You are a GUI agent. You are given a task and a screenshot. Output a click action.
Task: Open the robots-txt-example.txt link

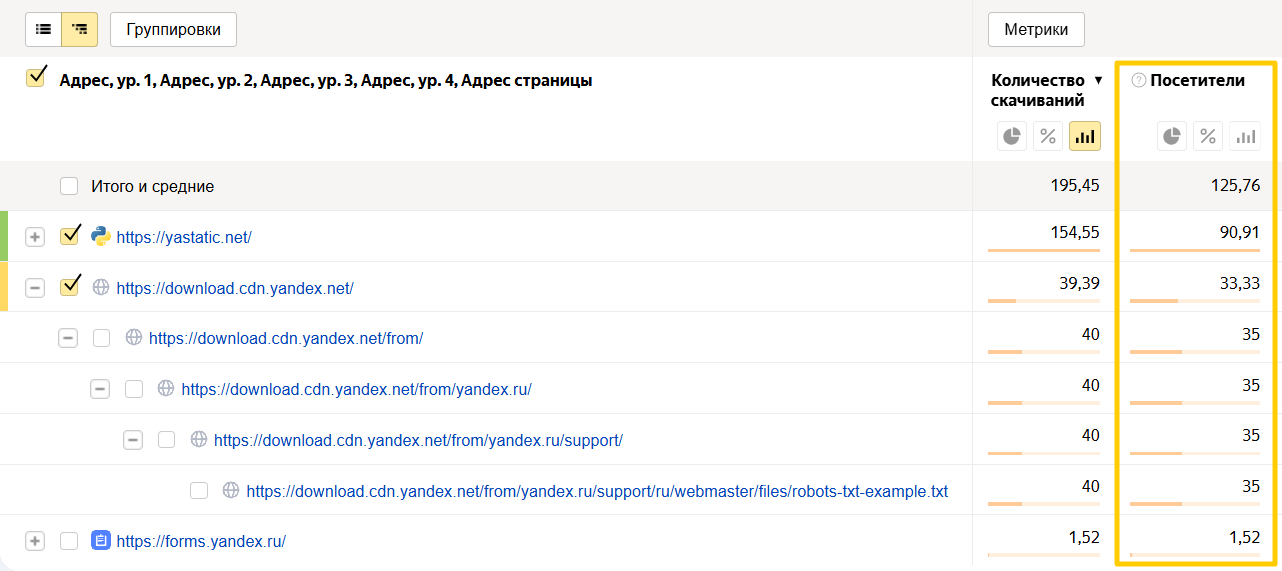pos(597,491)
